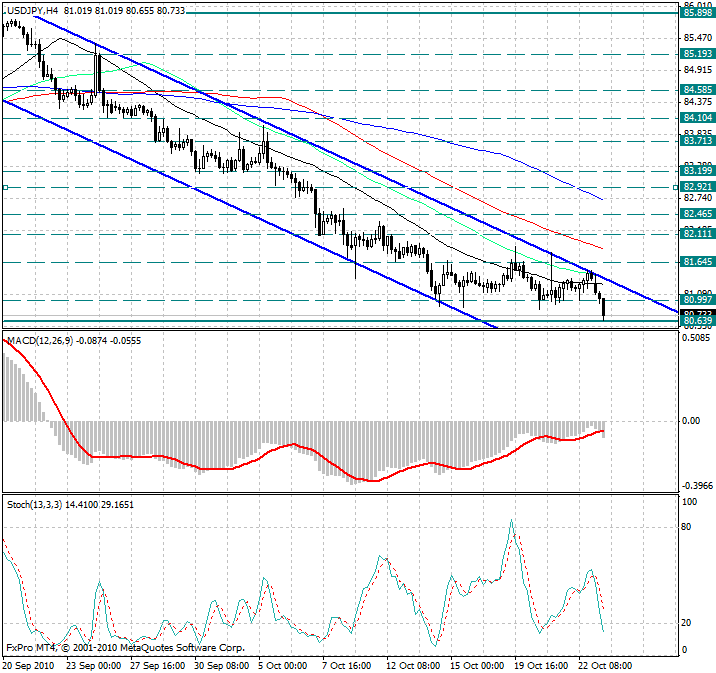Click the 83.713 level price tag
This screenshot has width=716, height=673.
698,141
